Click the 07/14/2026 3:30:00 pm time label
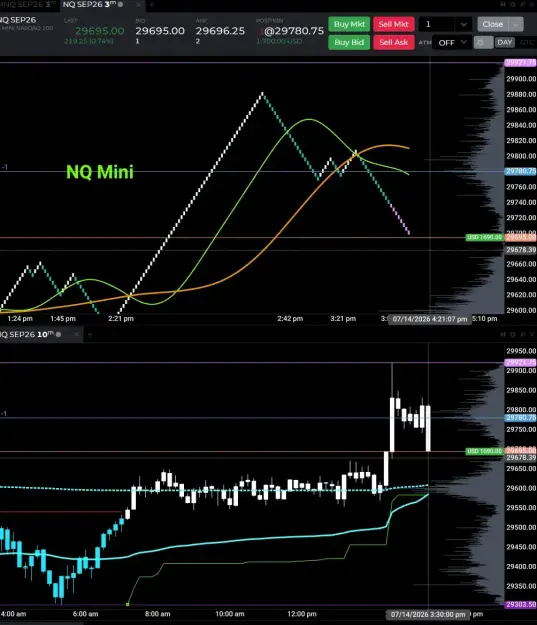Screen dimensions: 537x625 (x=428, y=615)
